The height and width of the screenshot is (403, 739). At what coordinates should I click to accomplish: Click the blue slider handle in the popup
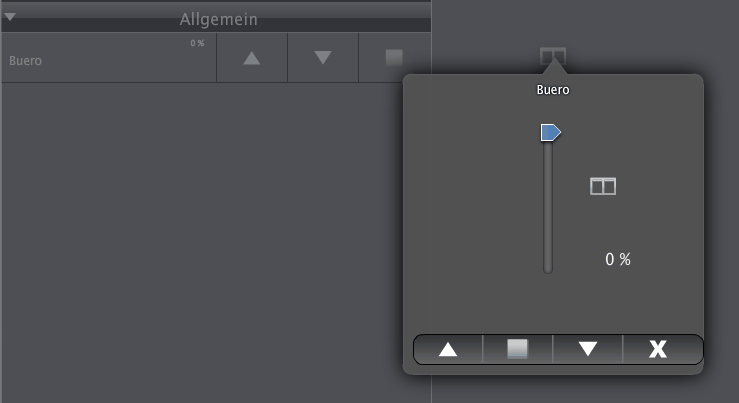click(x=550, y=132)
